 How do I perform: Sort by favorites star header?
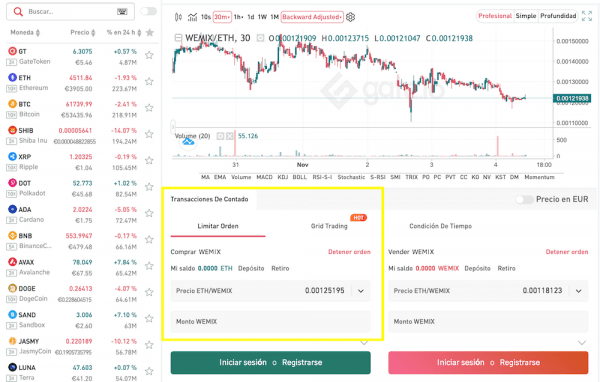tap(150, 33)
